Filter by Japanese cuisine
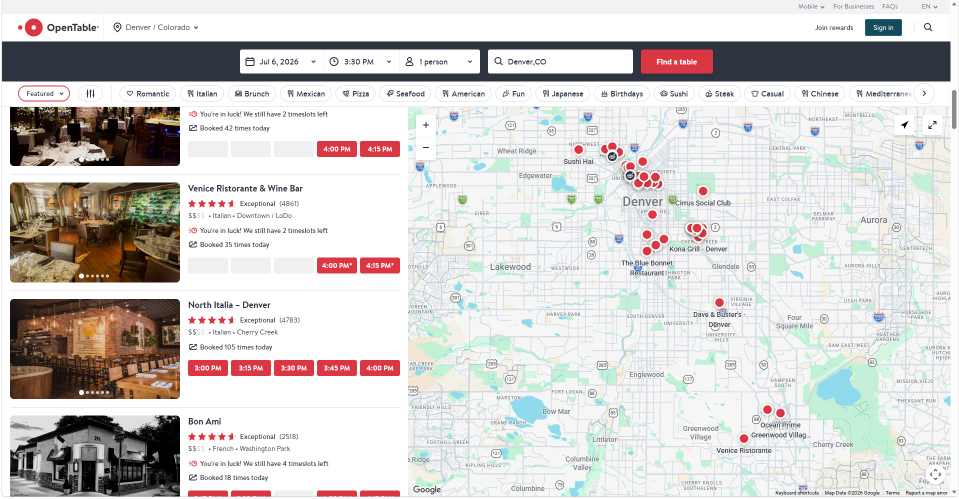 563,94
